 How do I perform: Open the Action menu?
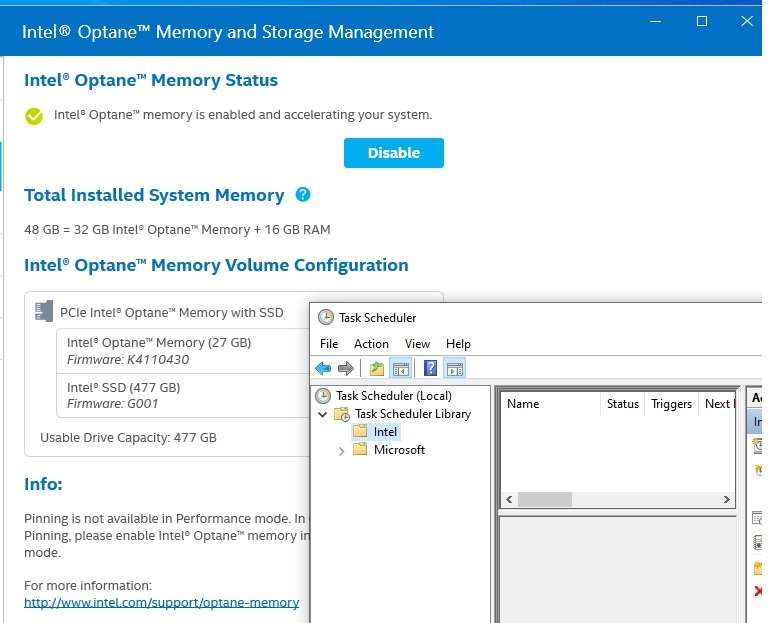point(371,344)
